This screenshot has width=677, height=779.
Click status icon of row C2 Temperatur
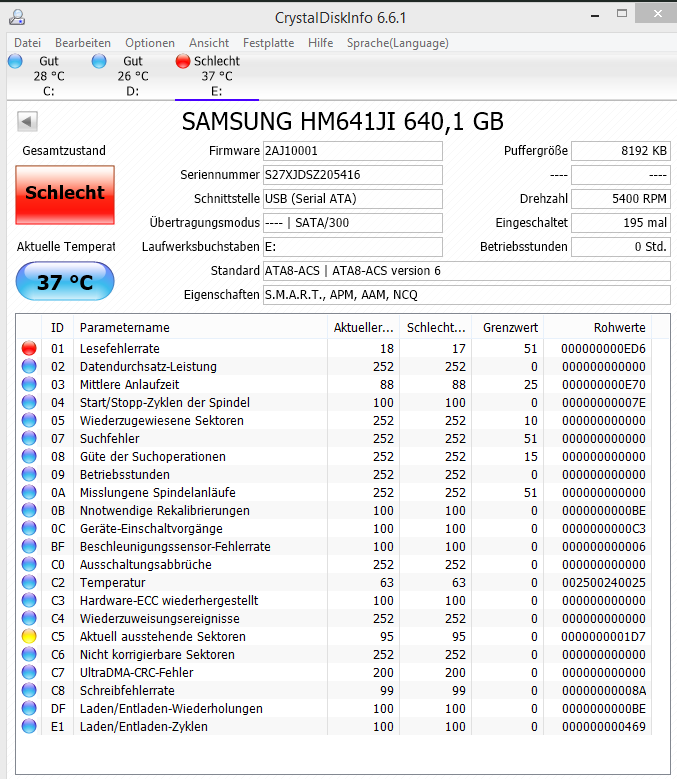(x=29, y=582)
